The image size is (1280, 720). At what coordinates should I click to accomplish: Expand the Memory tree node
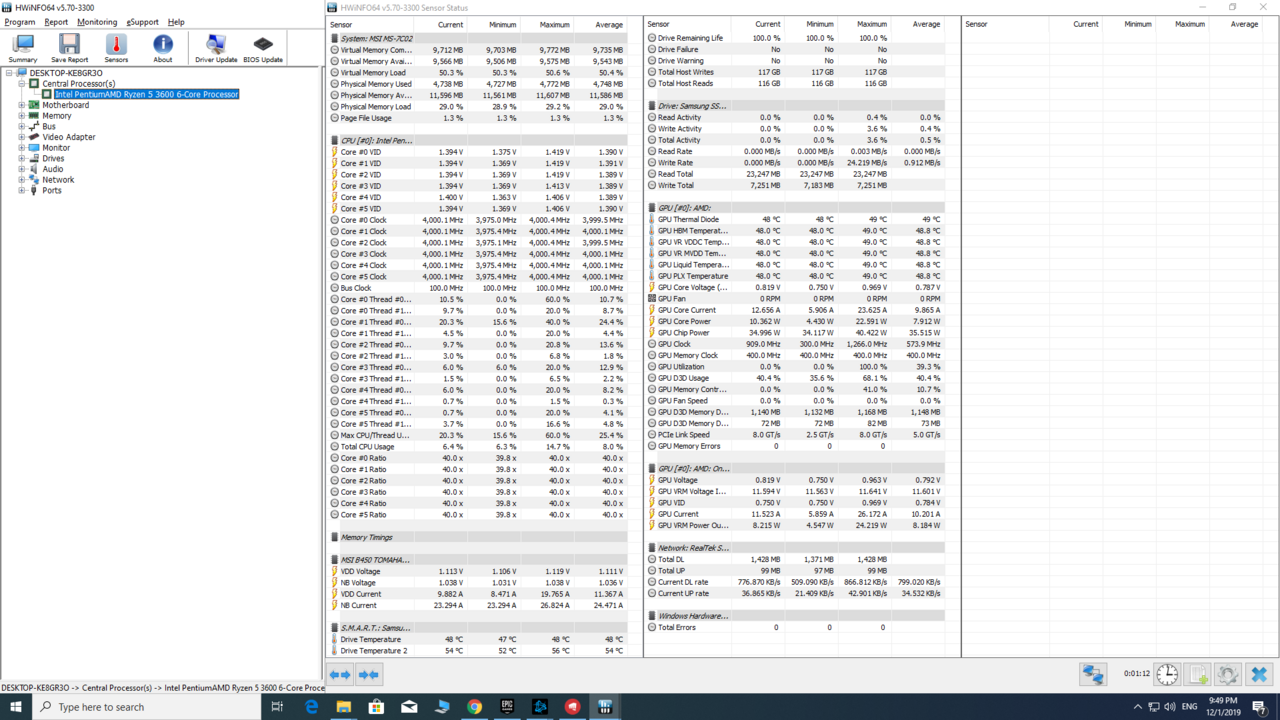click(x=21, y=116)
